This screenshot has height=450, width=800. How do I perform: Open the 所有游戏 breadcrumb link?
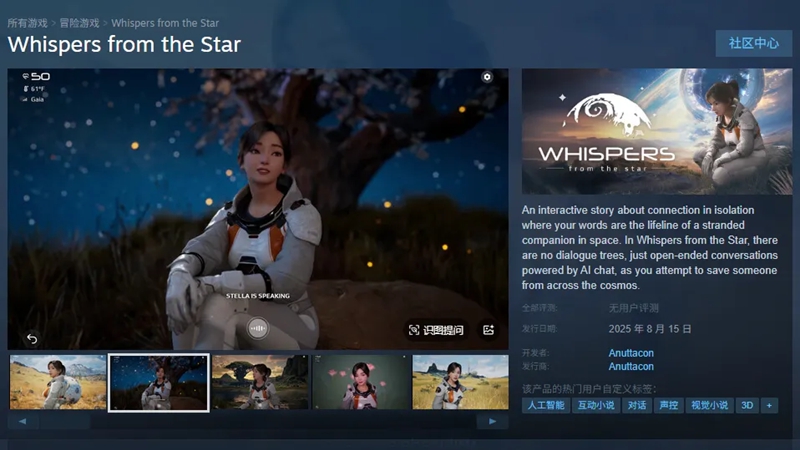(28, 23)
